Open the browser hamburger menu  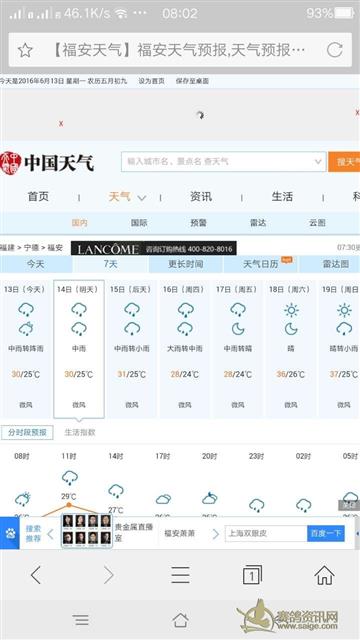180,575
